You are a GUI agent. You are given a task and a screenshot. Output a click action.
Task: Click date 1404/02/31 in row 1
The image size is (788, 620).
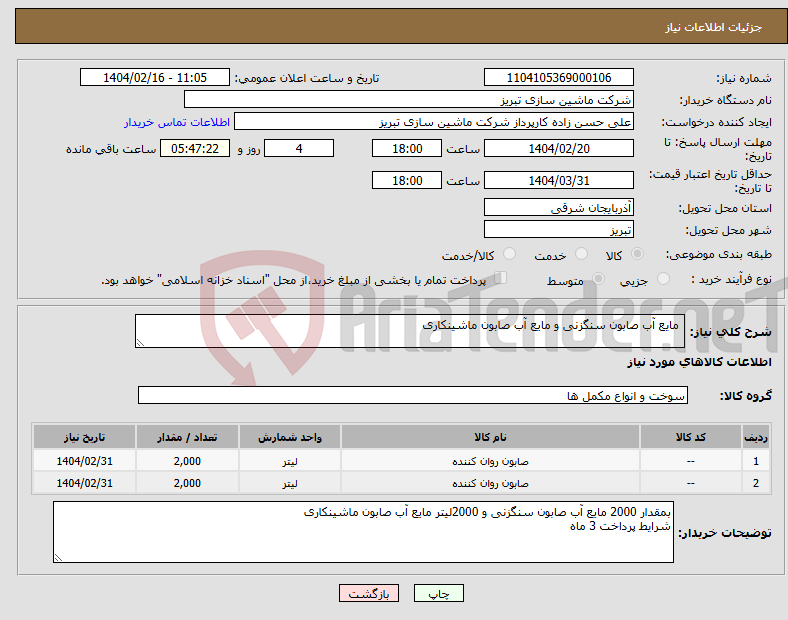coord(84,461)
